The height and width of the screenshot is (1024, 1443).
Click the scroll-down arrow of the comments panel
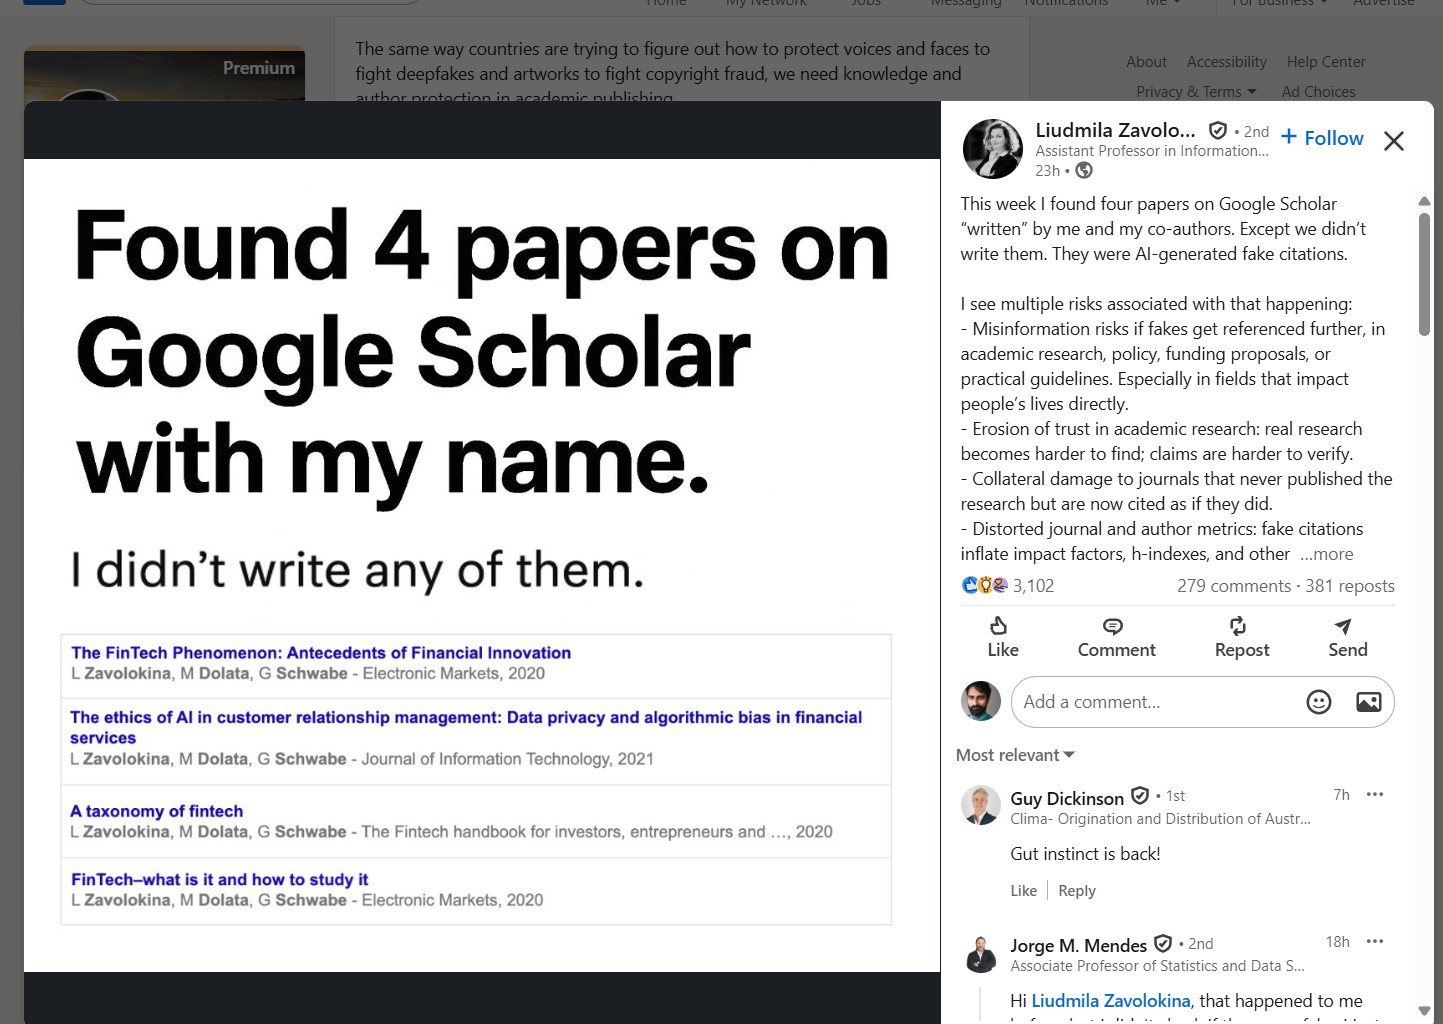point(1424,1011)
